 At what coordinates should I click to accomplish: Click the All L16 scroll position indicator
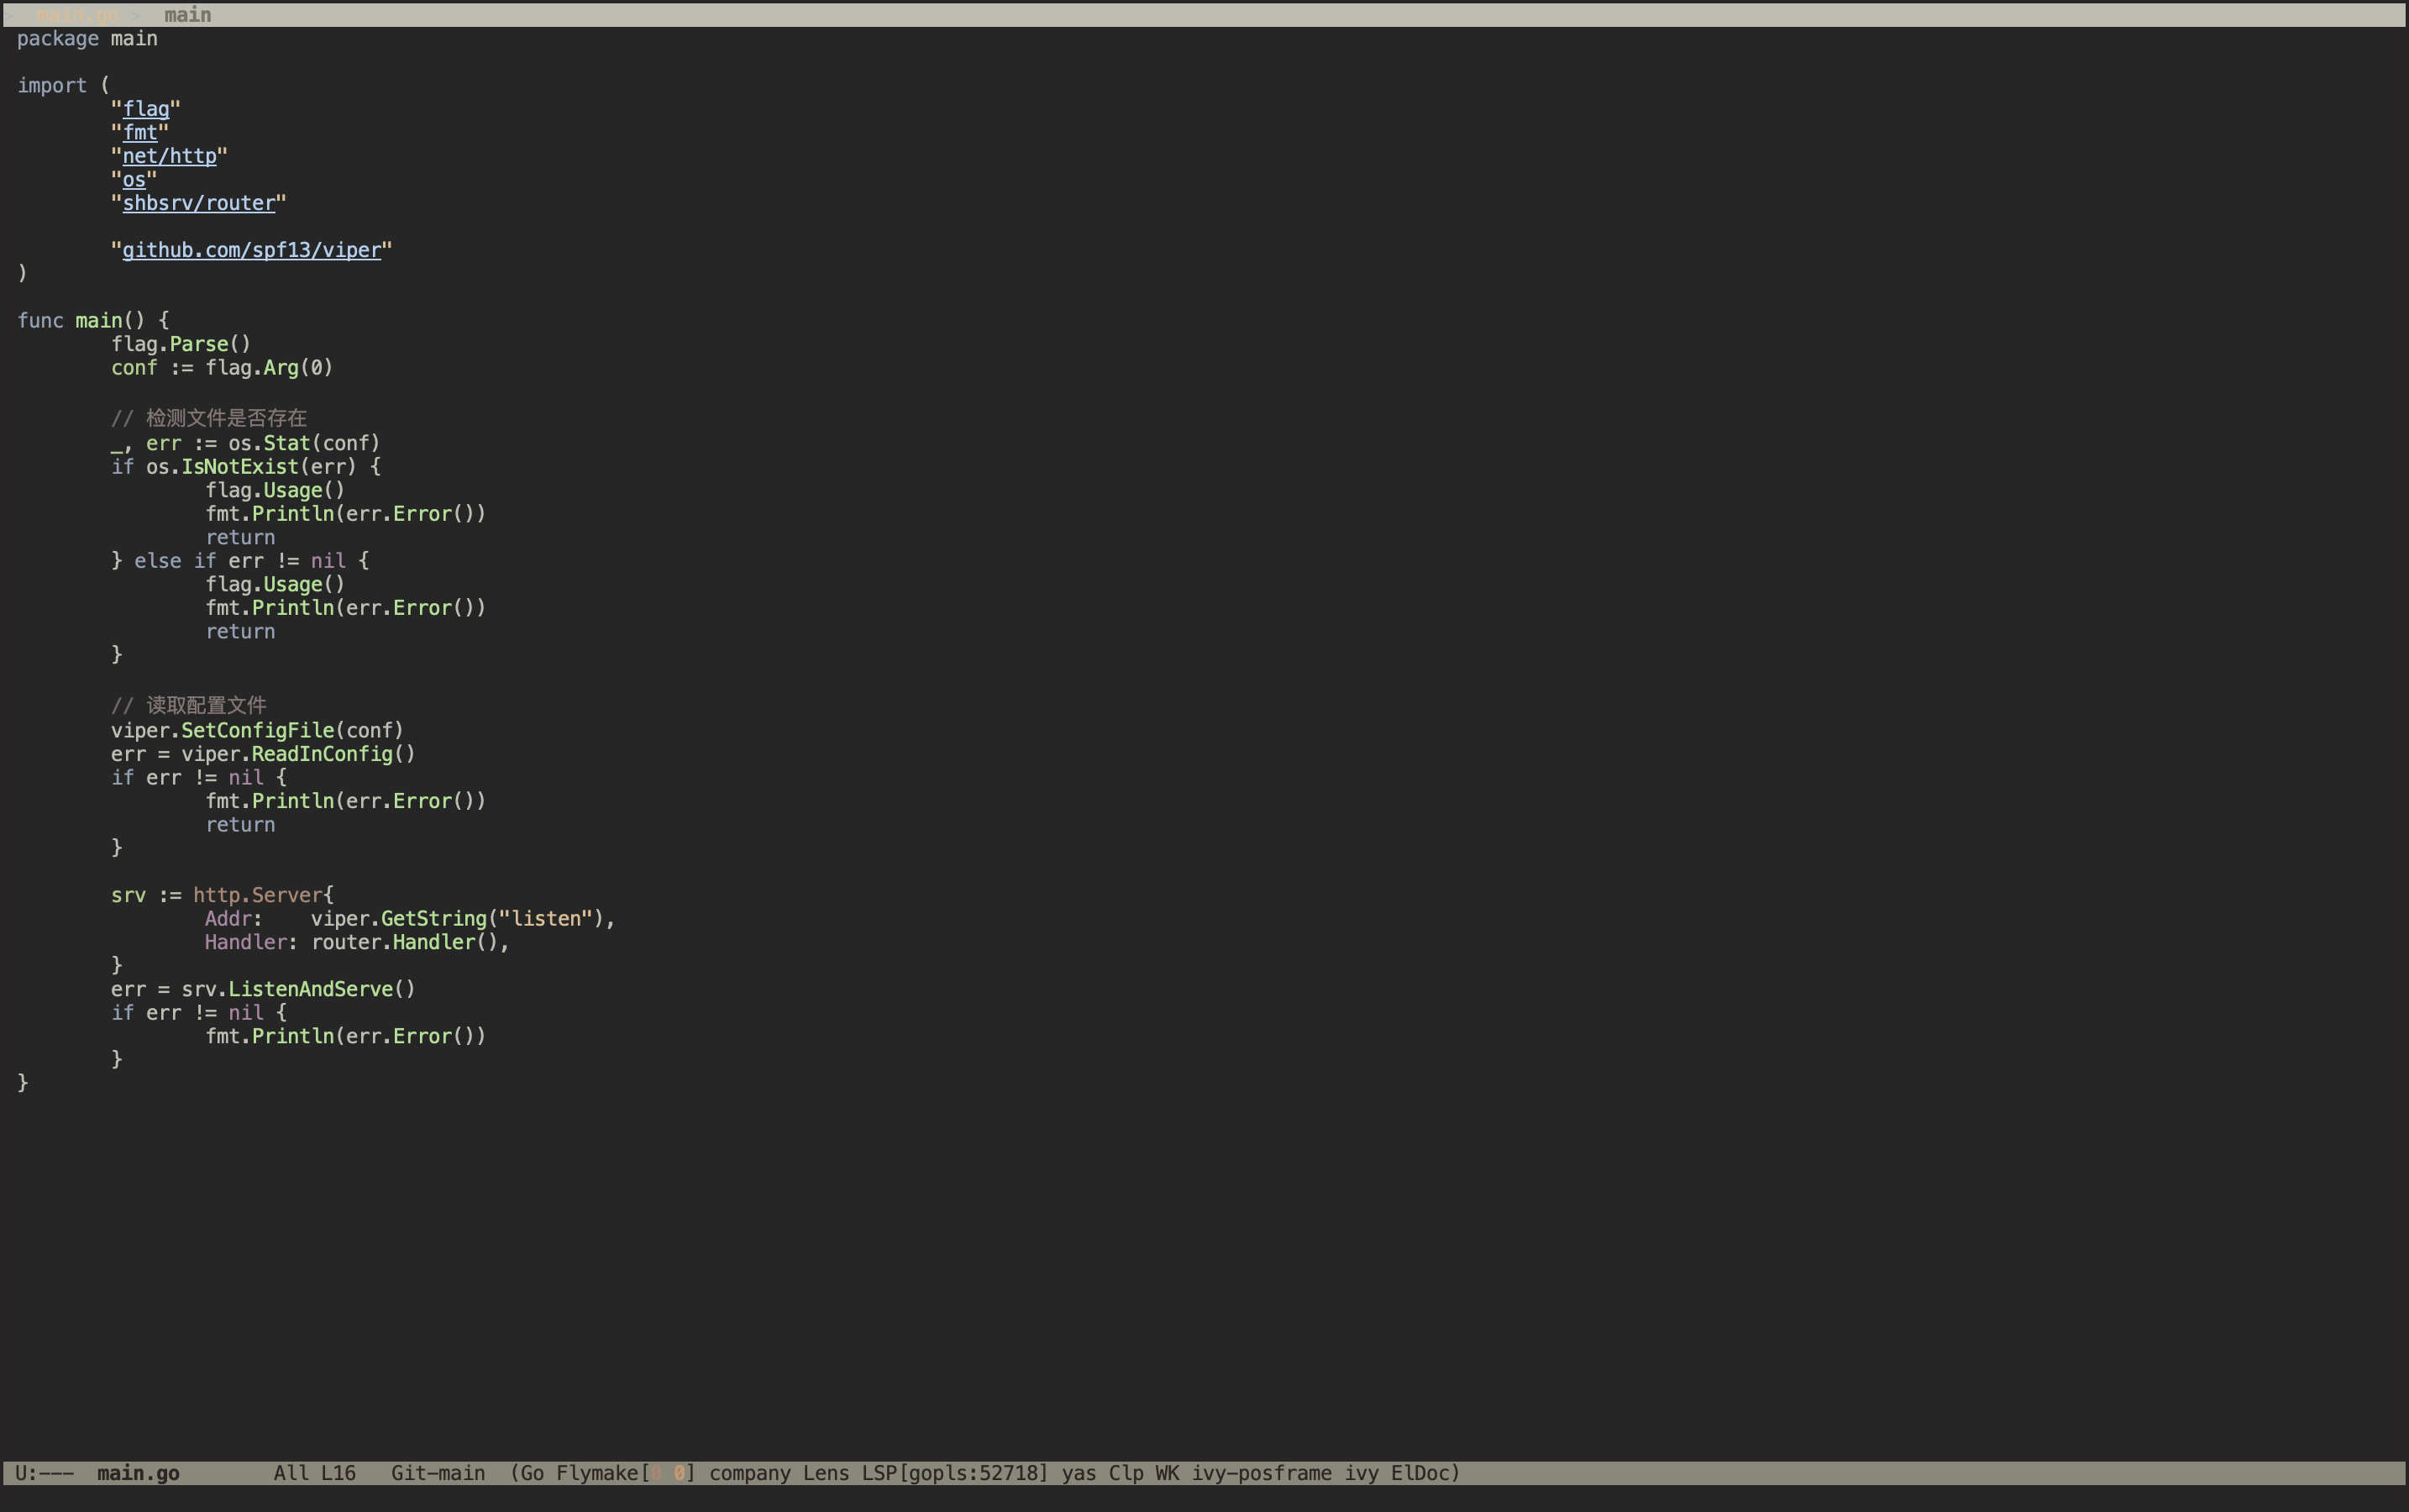314,1473
